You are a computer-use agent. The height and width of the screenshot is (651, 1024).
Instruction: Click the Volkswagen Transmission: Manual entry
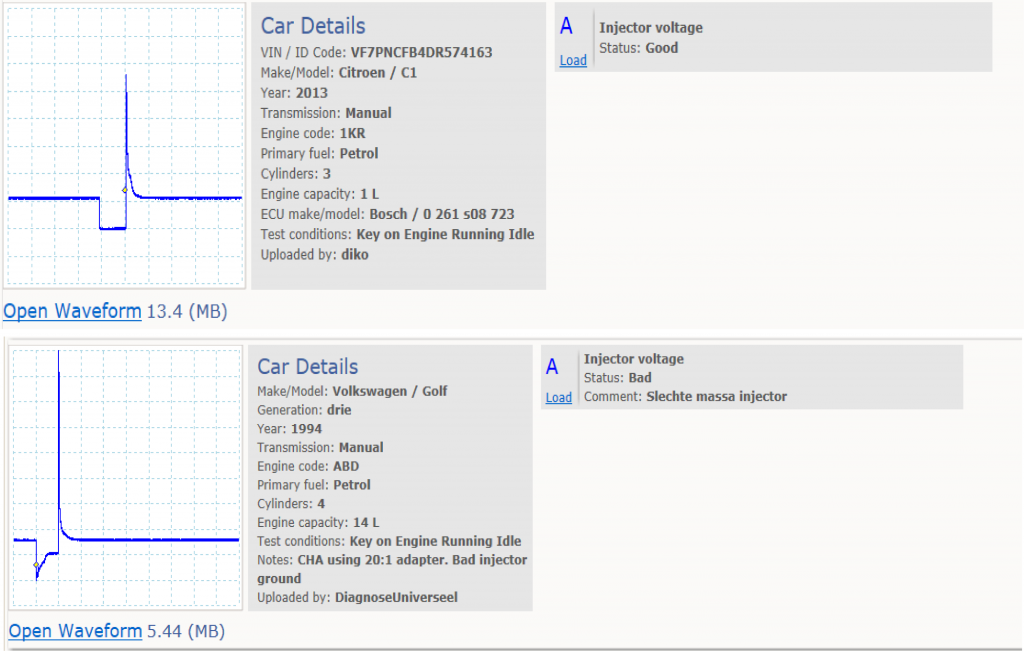[320, 447]
